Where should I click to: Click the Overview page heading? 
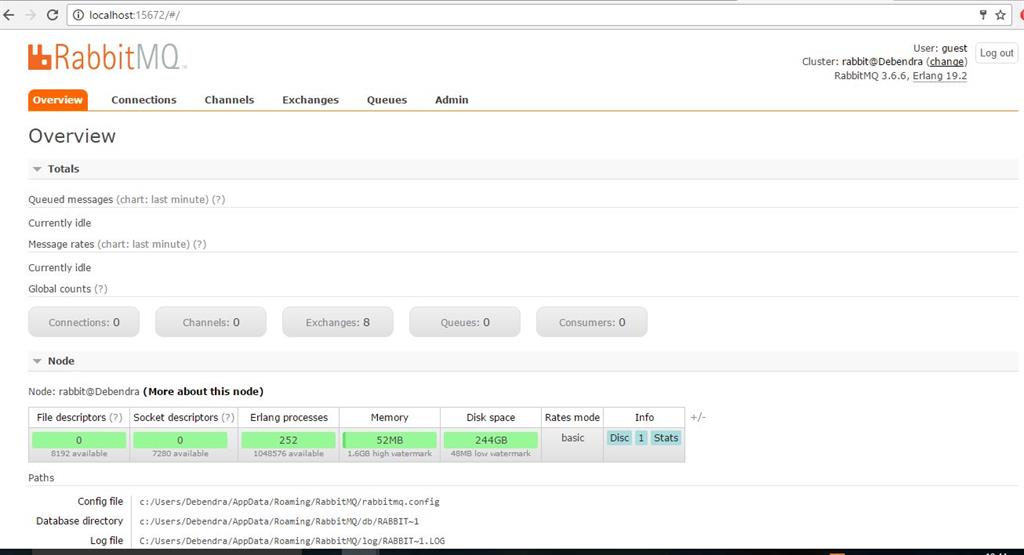tap(72, 136)
